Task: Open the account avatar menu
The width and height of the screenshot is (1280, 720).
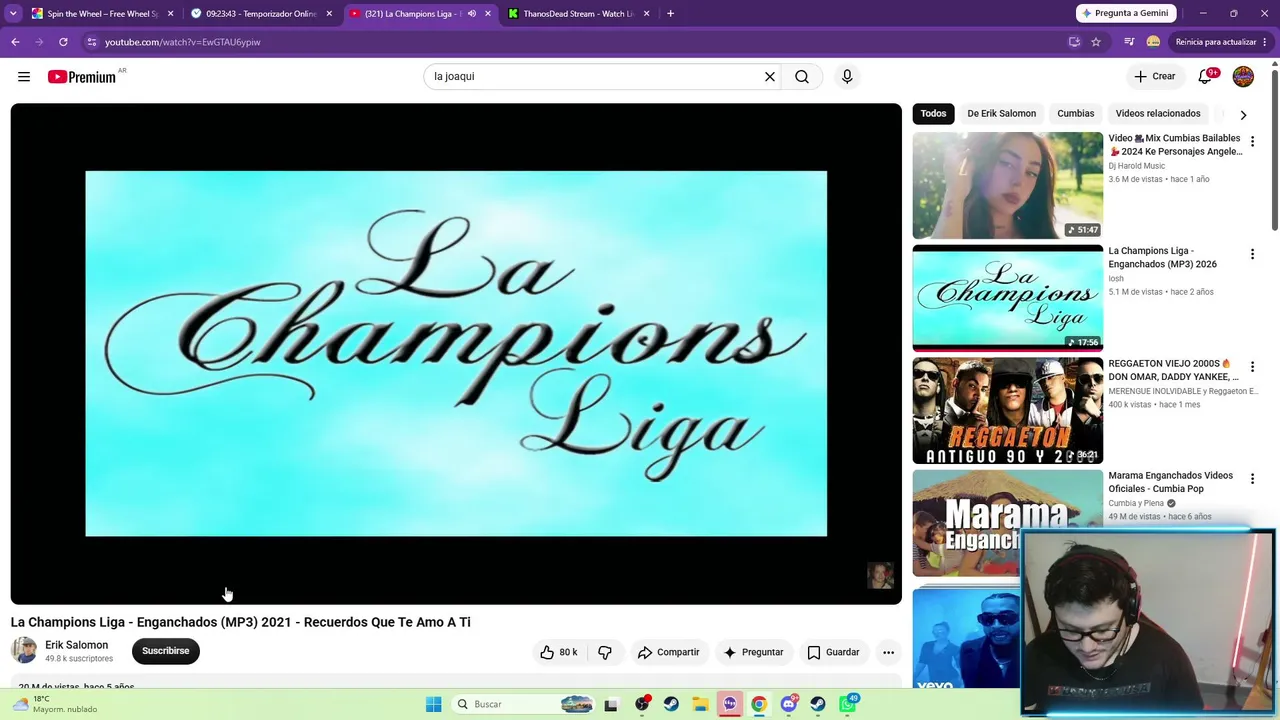Action: coord(1243,77)
